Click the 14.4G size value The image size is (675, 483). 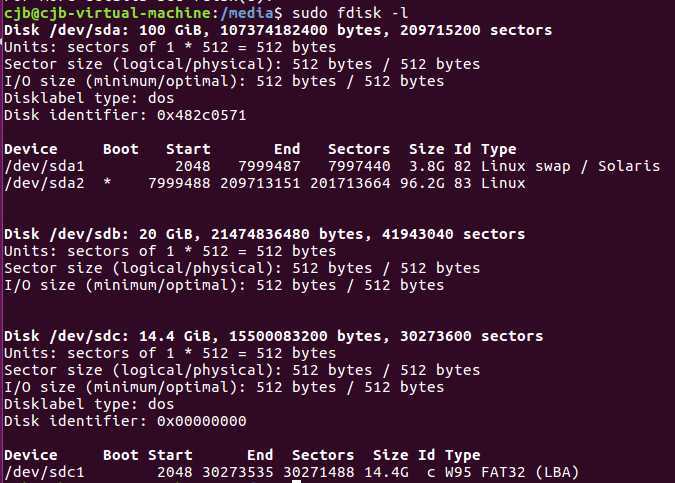[386, 472]
